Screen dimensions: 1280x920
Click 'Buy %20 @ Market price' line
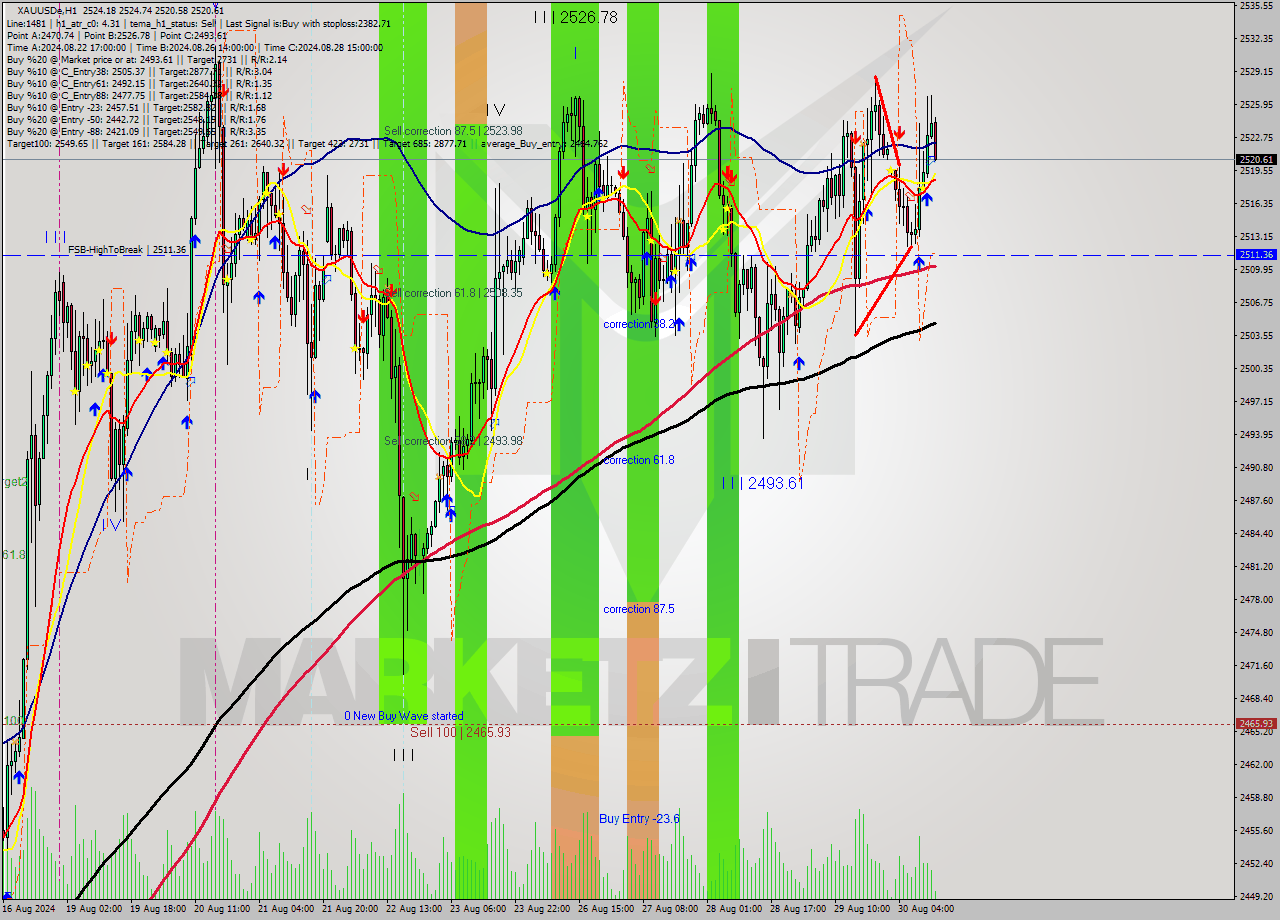pyautogui.click(x=147, y=59)
